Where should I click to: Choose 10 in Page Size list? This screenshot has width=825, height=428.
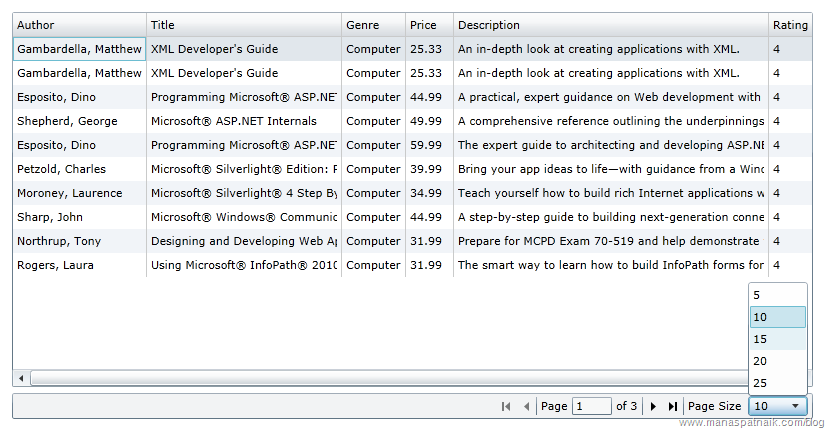click(x=778, y=317)
